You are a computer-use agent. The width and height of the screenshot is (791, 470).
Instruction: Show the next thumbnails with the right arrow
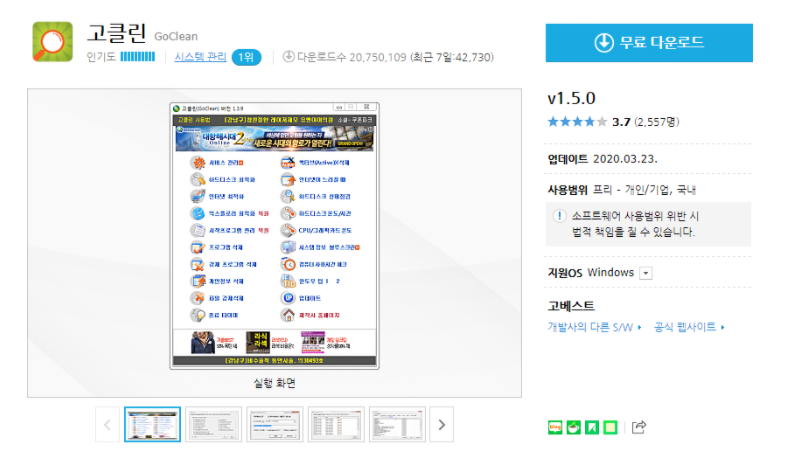pos(441,425)
